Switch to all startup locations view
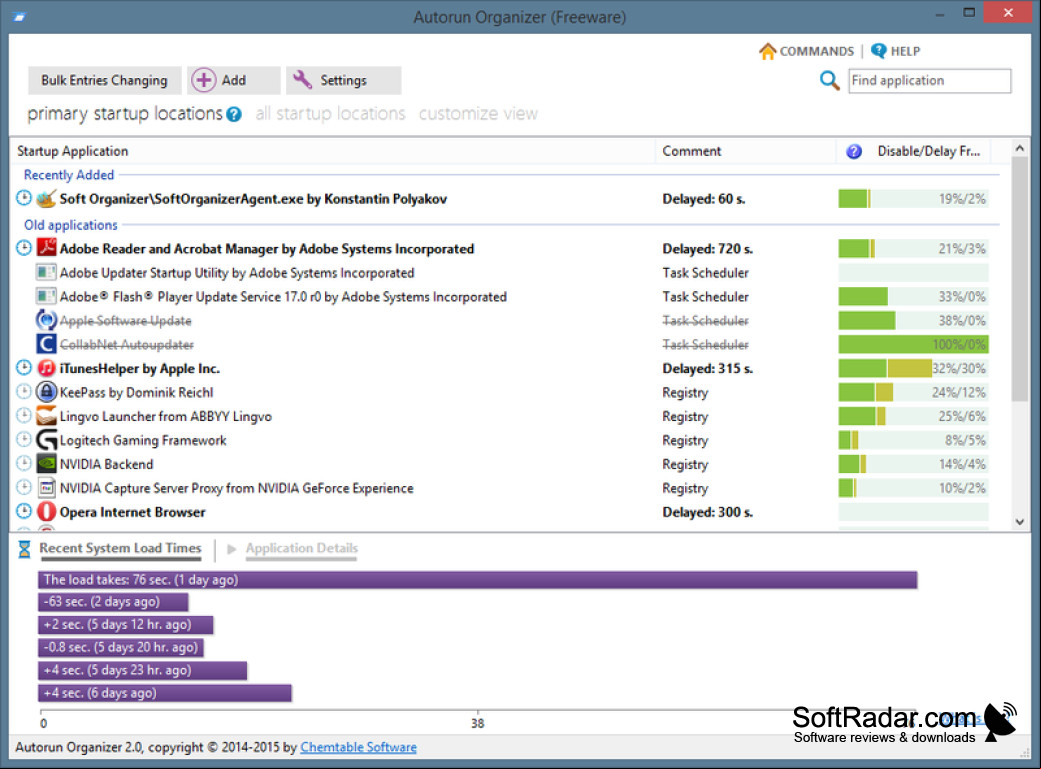Image resolution: width=1041 pixels, height=769 pixels. (331, 114)
